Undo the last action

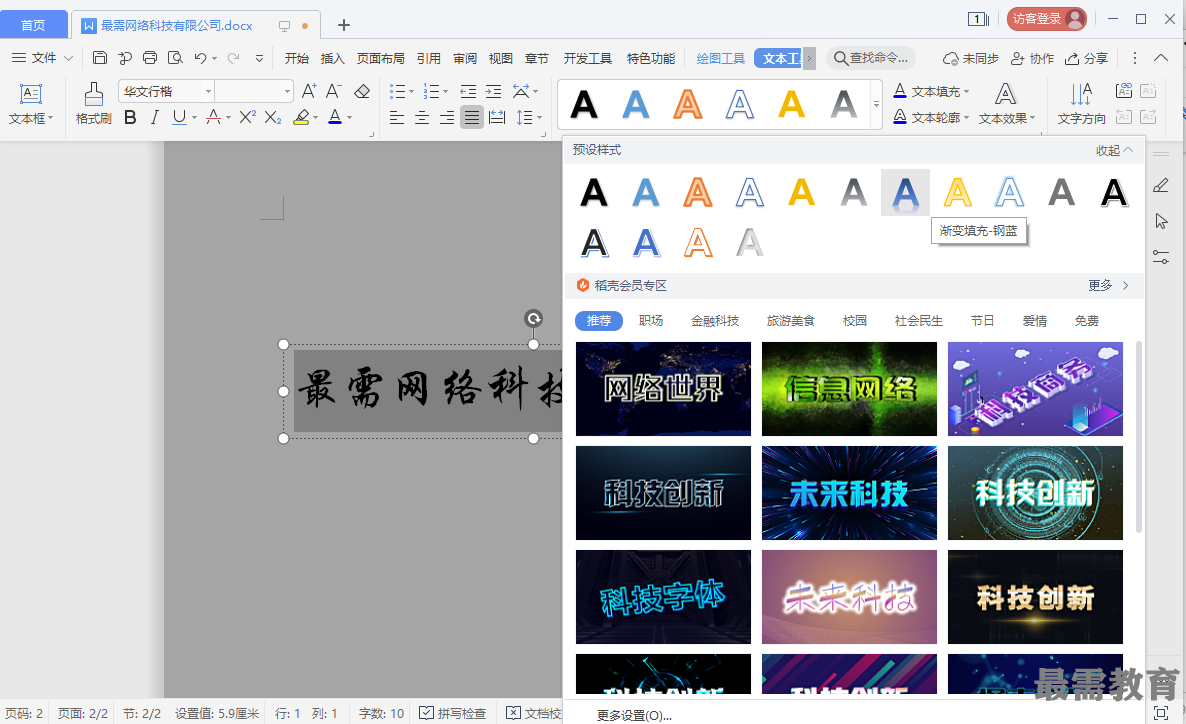coord(200,58)
